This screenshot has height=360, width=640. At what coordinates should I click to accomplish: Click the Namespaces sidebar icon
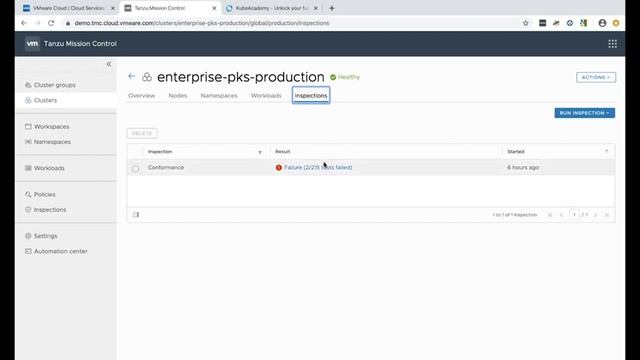coord(28,142)
